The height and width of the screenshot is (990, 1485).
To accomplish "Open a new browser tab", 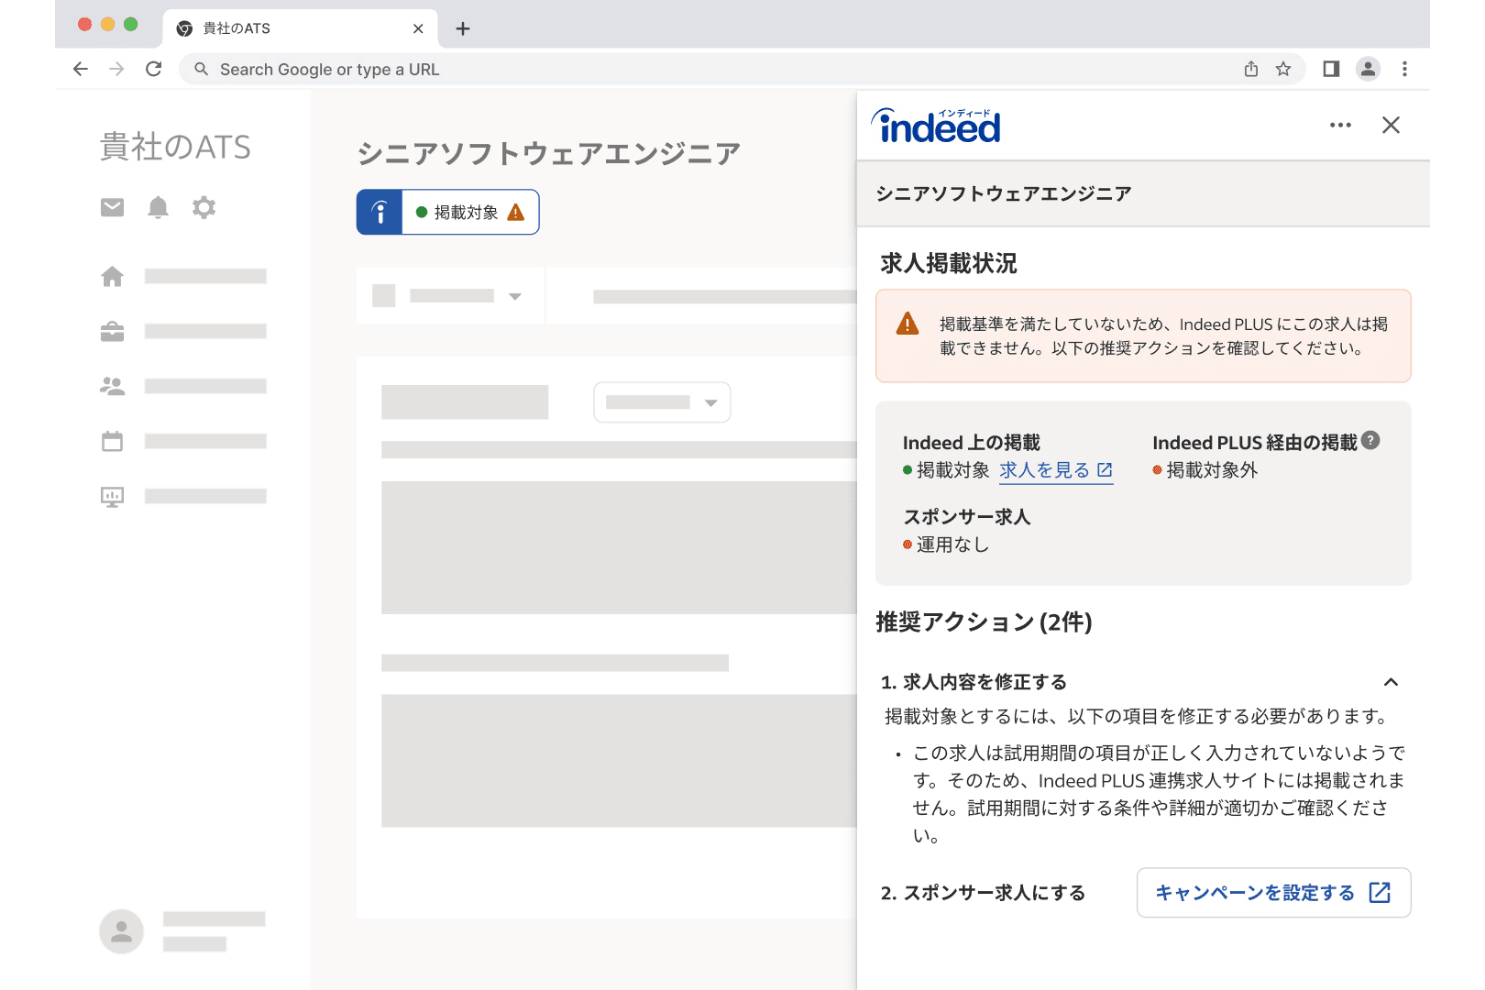I will tap(462, 28).
